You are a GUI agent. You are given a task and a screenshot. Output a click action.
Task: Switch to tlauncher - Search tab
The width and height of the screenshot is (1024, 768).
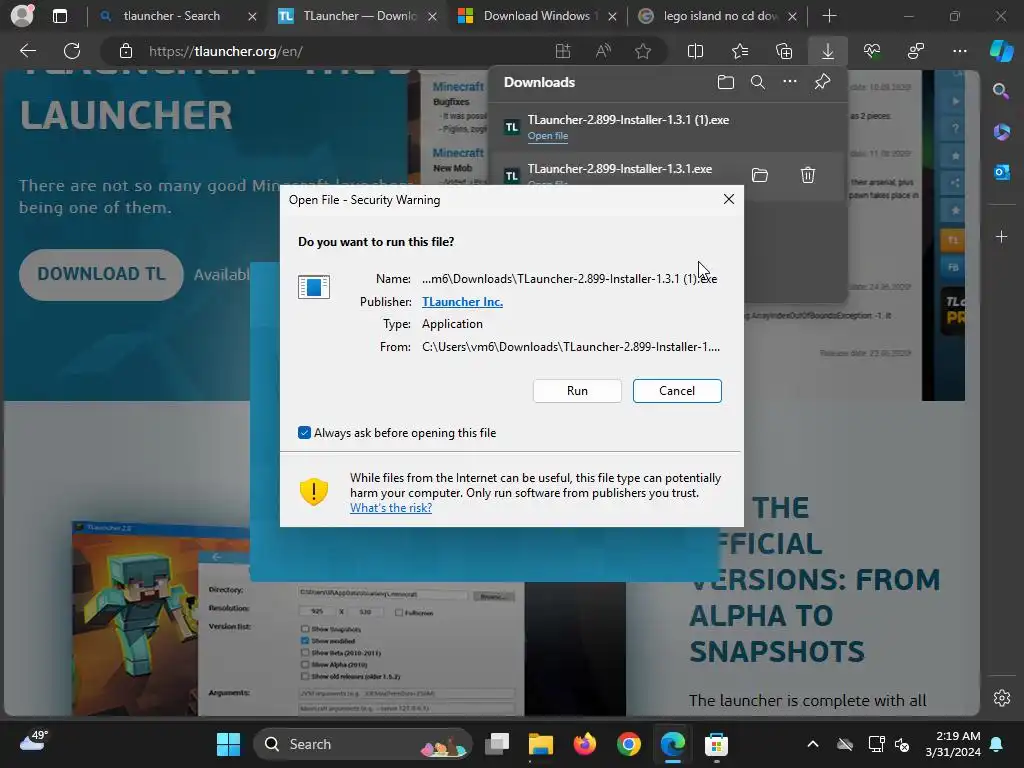click(171, 16)
